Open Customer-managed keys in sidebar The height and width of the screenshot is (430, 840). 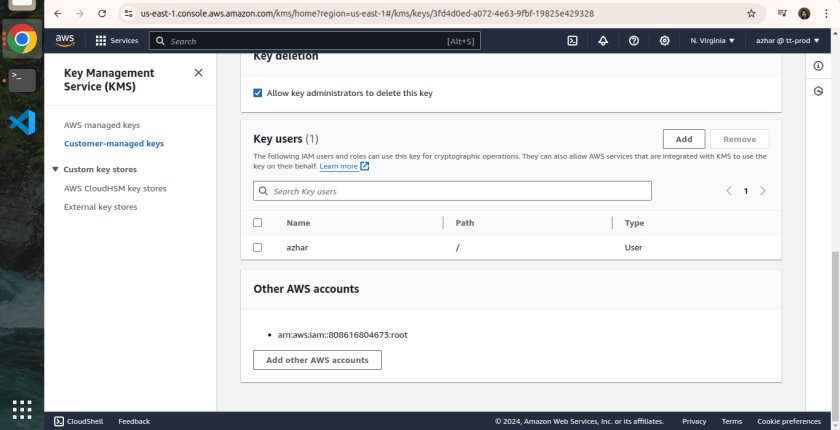pyautogui.click(x=114, y=144)
